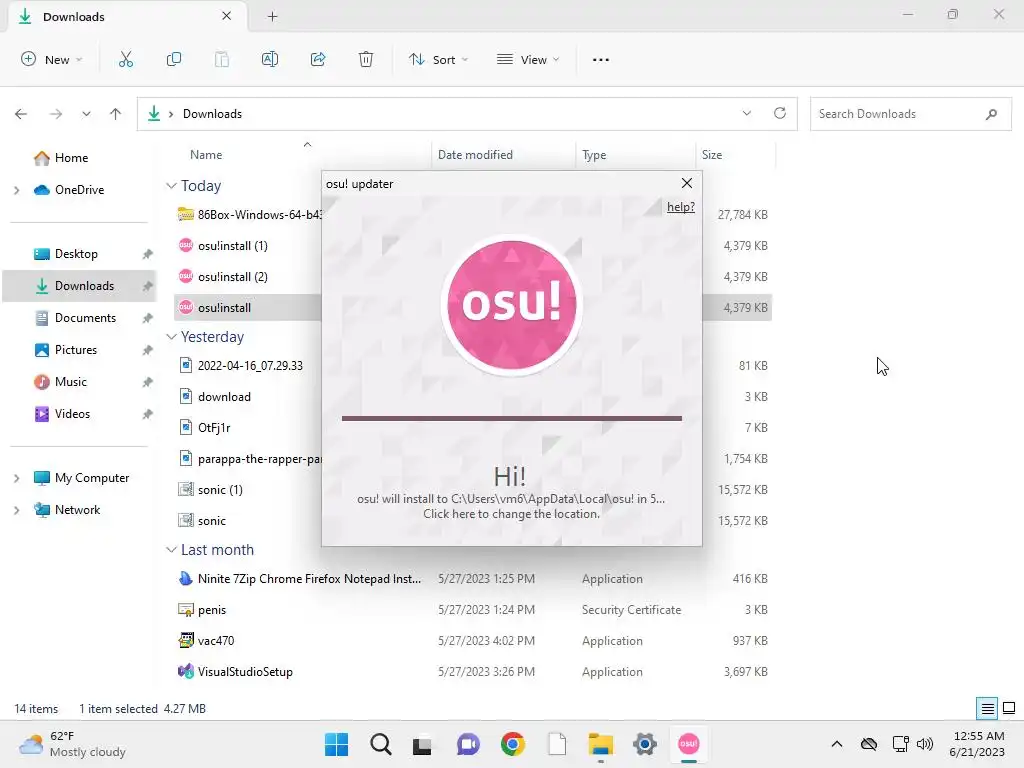Go up one folder level arrow
This screenshot has height=768, width=1024.
[116, 114]
